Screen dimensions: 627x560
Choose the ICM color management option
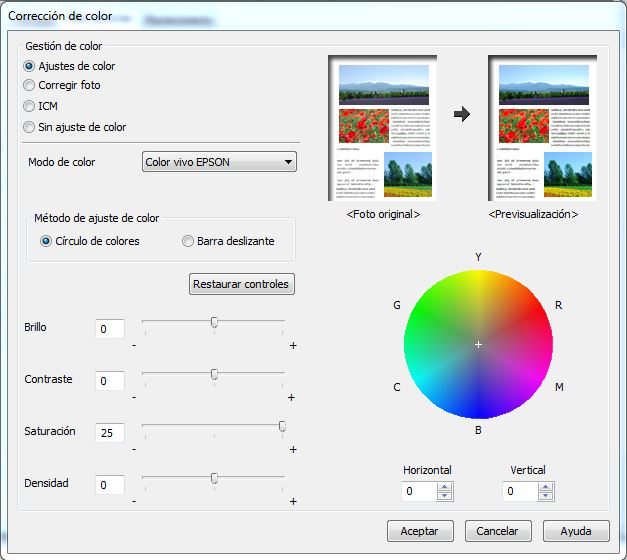point(29,106)
